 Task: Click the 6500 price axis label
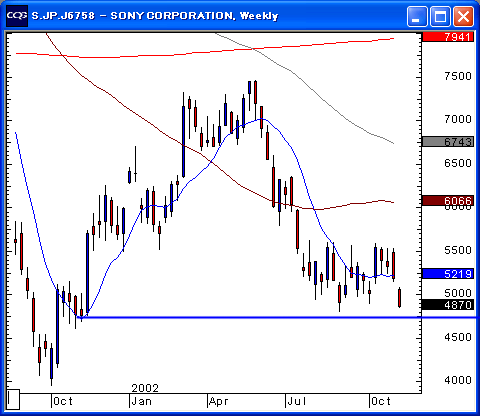click(x=458, y=163)
